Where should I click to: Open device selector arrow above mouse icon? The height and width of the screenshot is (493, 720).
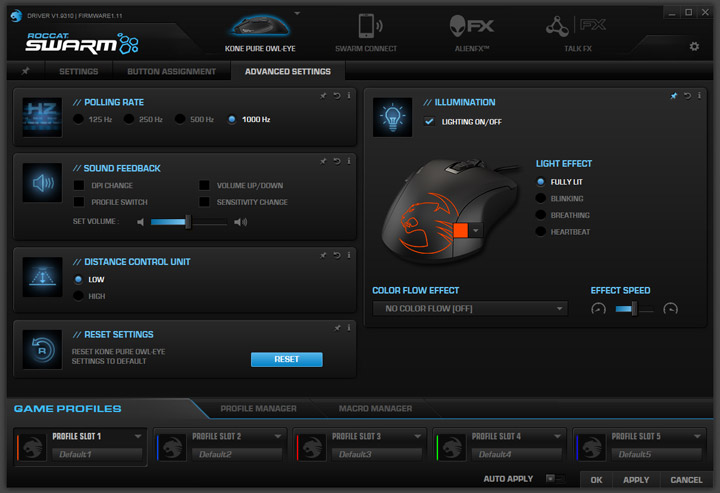pyautogui.click(x=297, y=13)
